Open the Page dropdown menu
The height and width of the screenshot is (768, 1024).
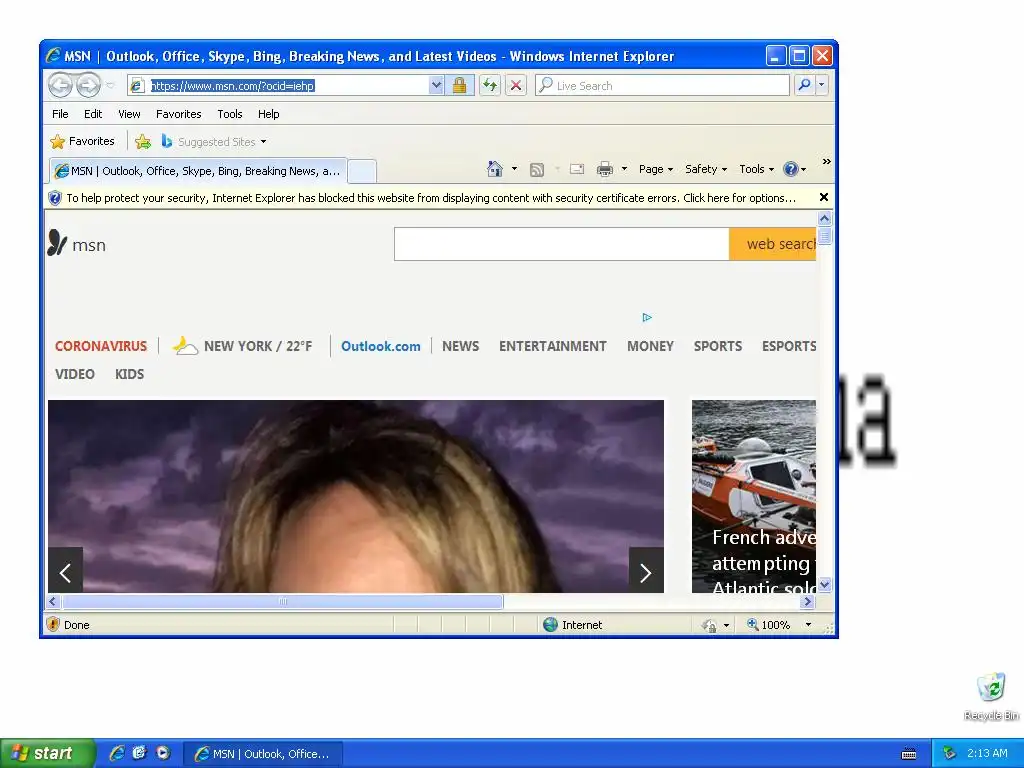[656, 169]
